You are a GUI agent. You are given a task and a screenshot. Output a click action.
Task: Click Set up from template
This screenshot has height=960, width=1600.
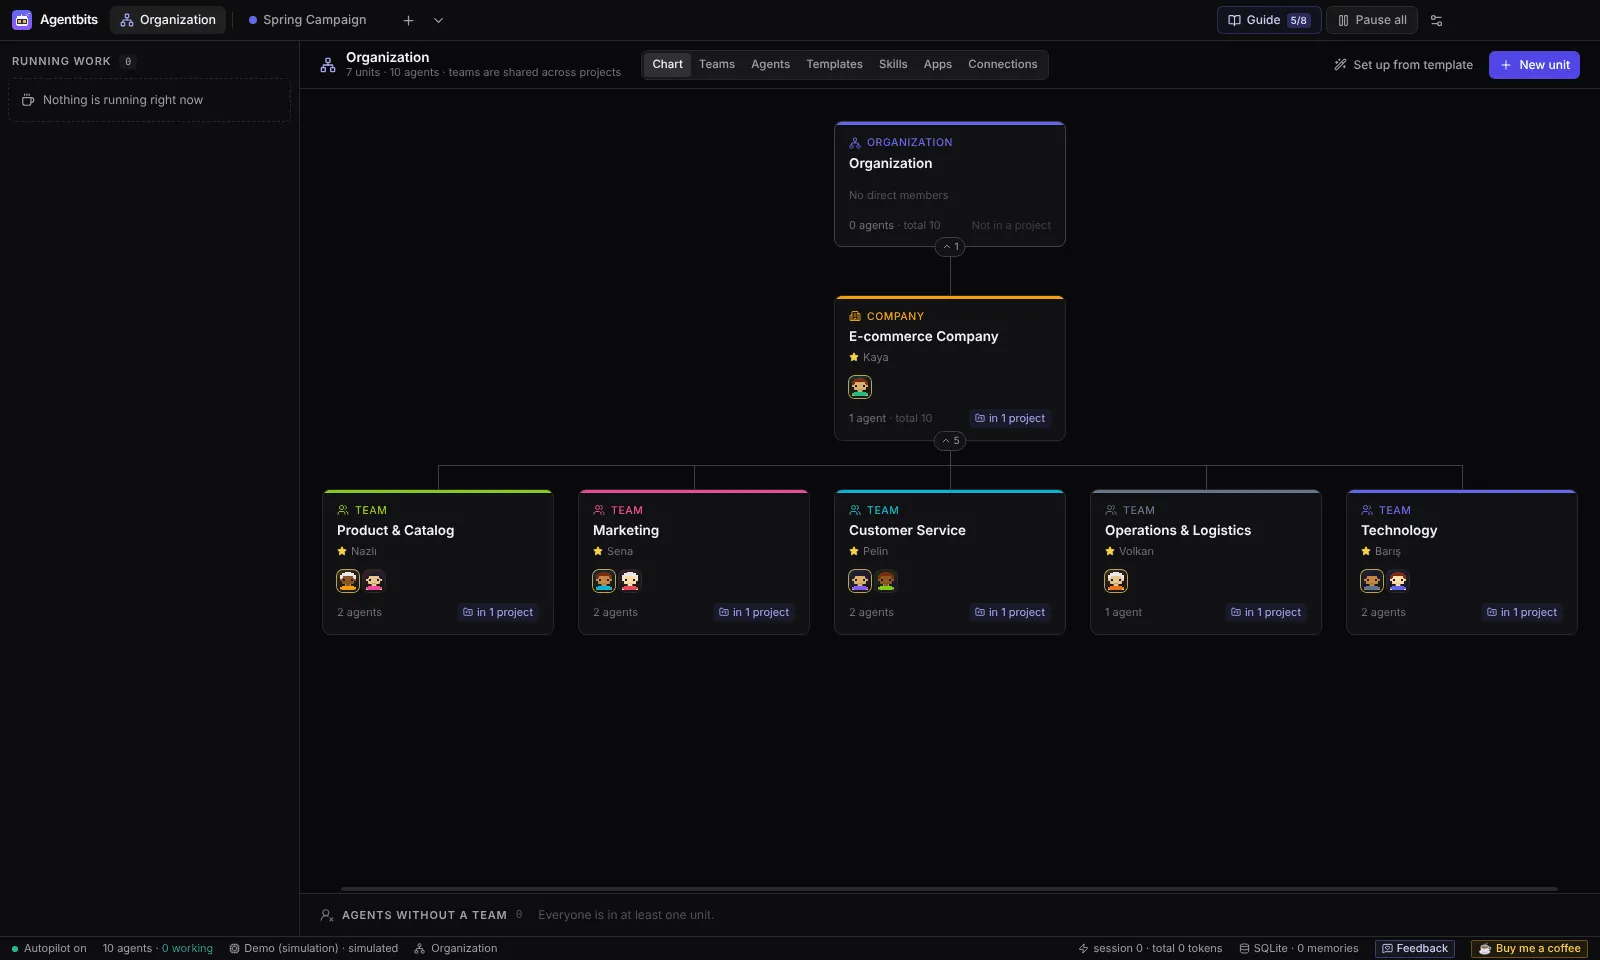coord(1403,65)
